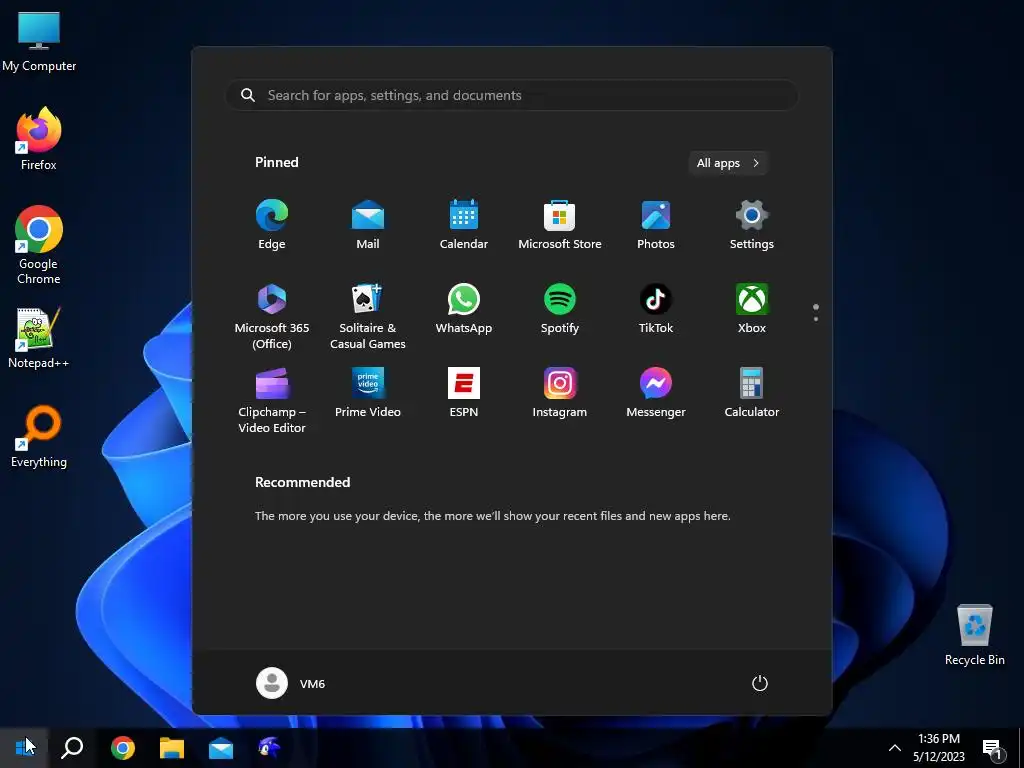Launch the Photos app
Viewport: 1024px width, 768px height.
click(x=656, y=224)
